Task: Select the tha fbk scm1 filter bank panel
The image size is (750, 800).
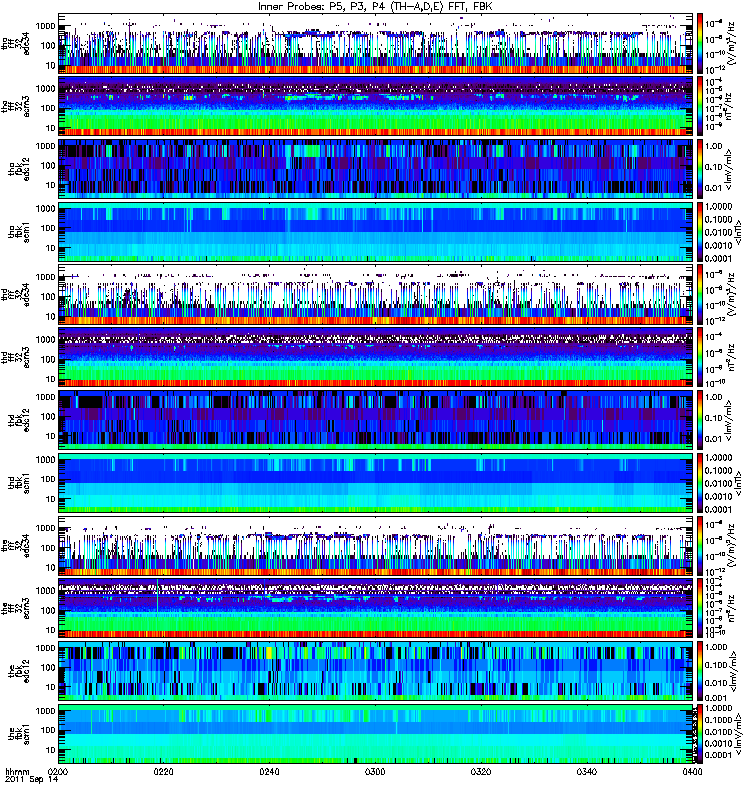Action: (x=376, y=232)
